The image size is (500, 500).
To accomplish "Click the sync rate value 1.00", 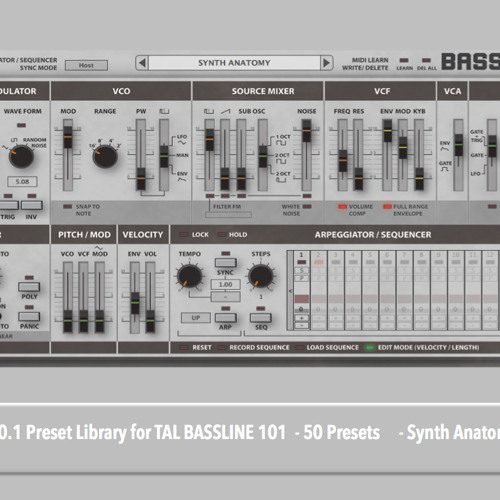I will (x=226, y=285).
